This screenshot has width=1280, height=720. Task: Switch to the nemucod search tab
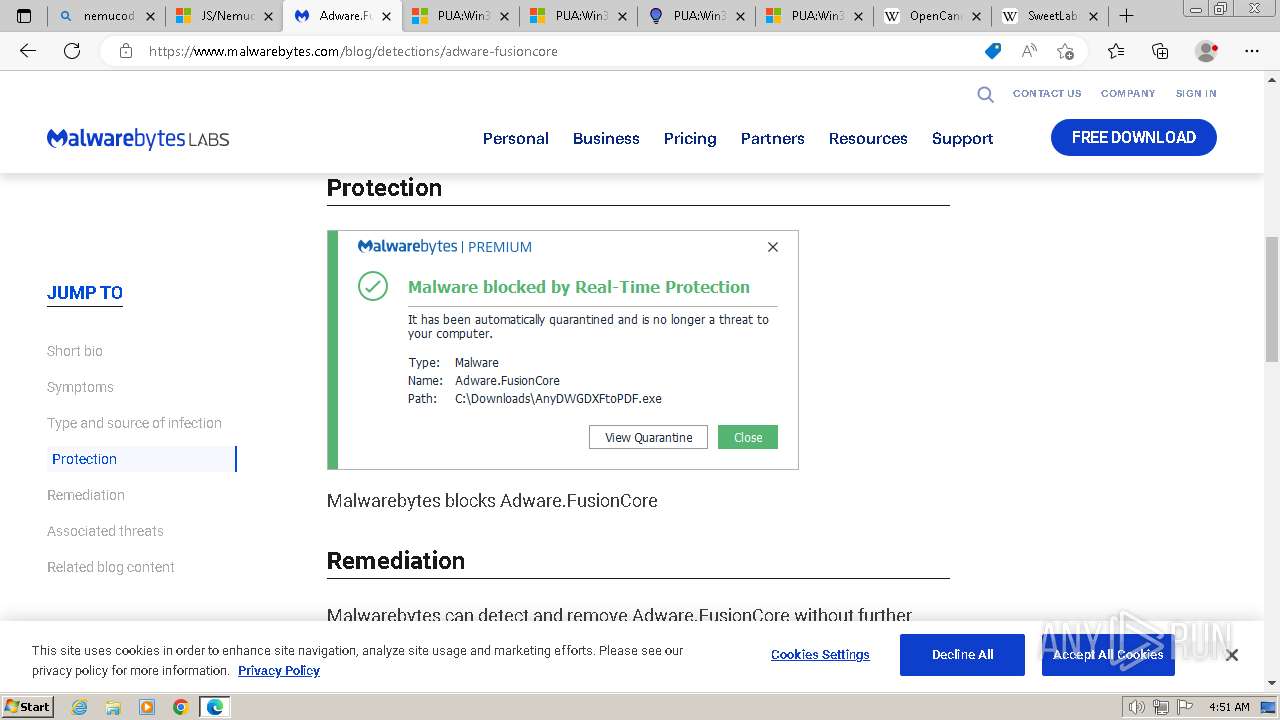click(106, 16)
